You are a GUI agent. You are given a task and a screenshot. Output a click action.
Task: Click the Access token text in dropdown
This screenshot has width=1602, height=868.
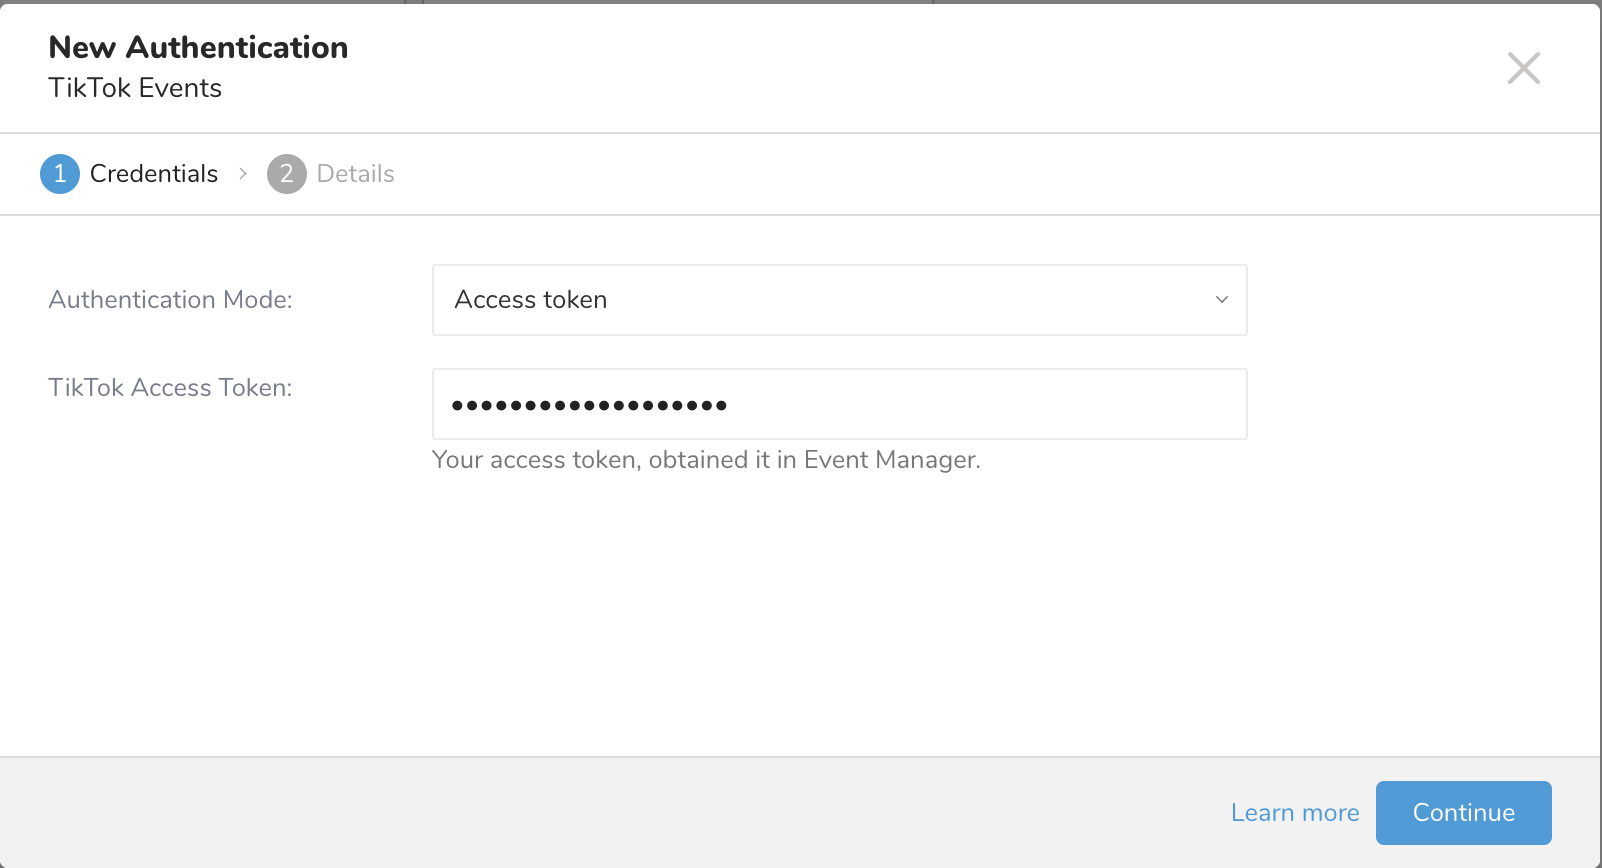[x=530, y=300]
